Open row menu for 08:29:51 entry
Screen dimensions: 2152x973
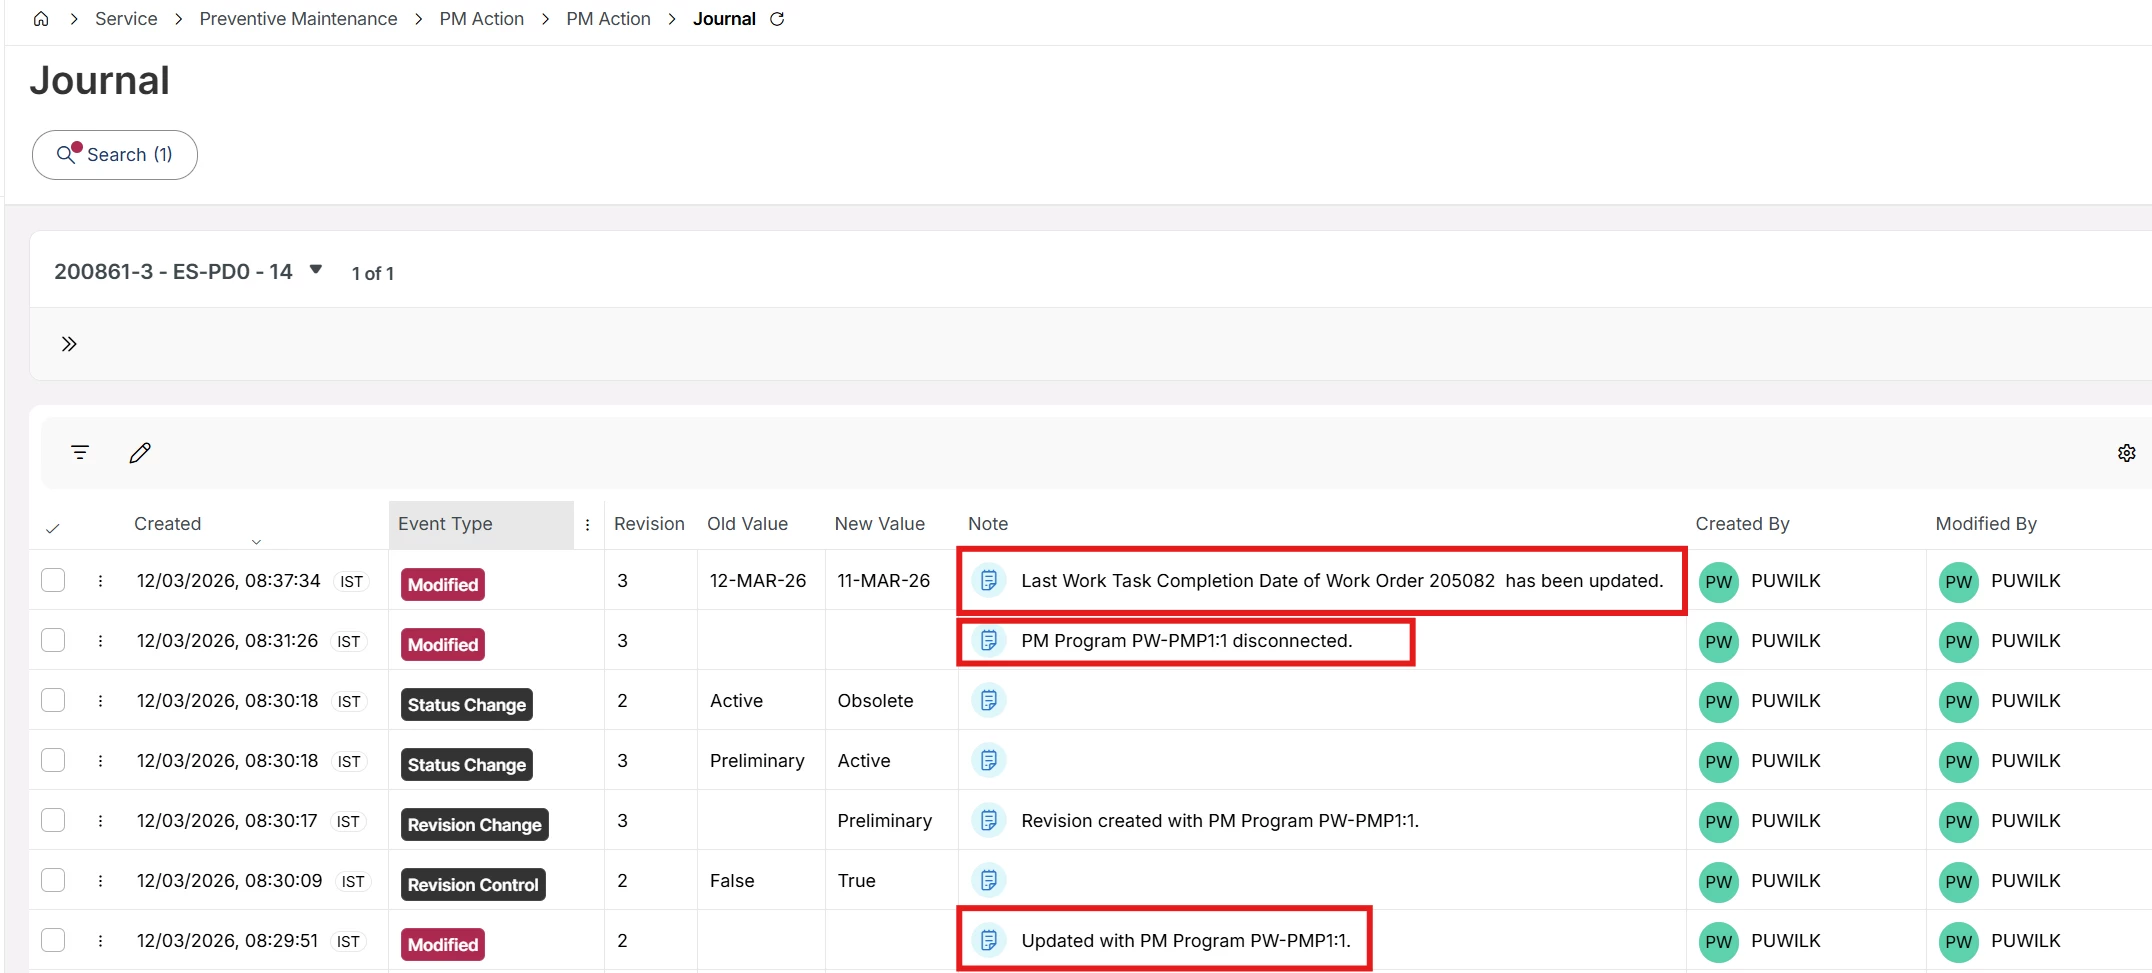tap(100, 940)
